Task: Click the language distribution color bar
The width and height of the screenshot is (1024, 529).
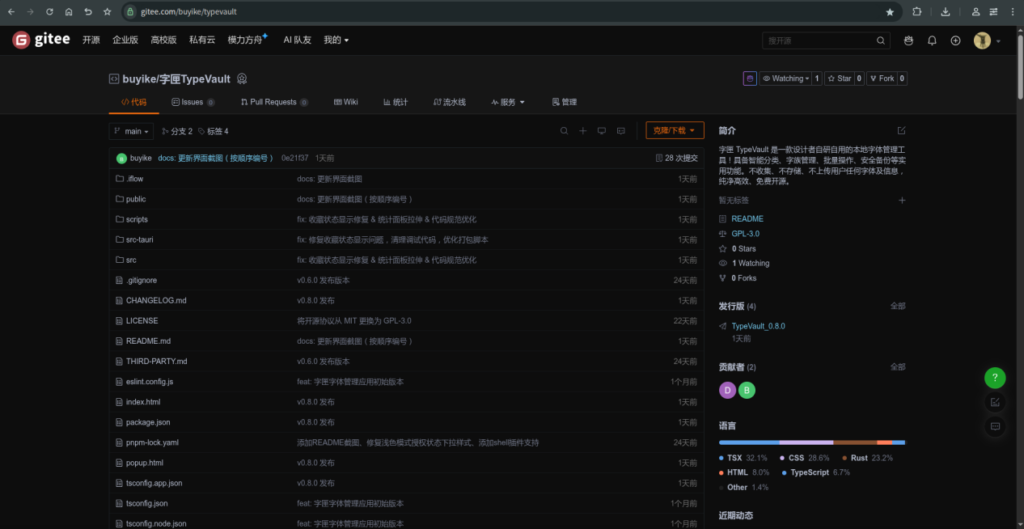Action: [x=812, y=441]
